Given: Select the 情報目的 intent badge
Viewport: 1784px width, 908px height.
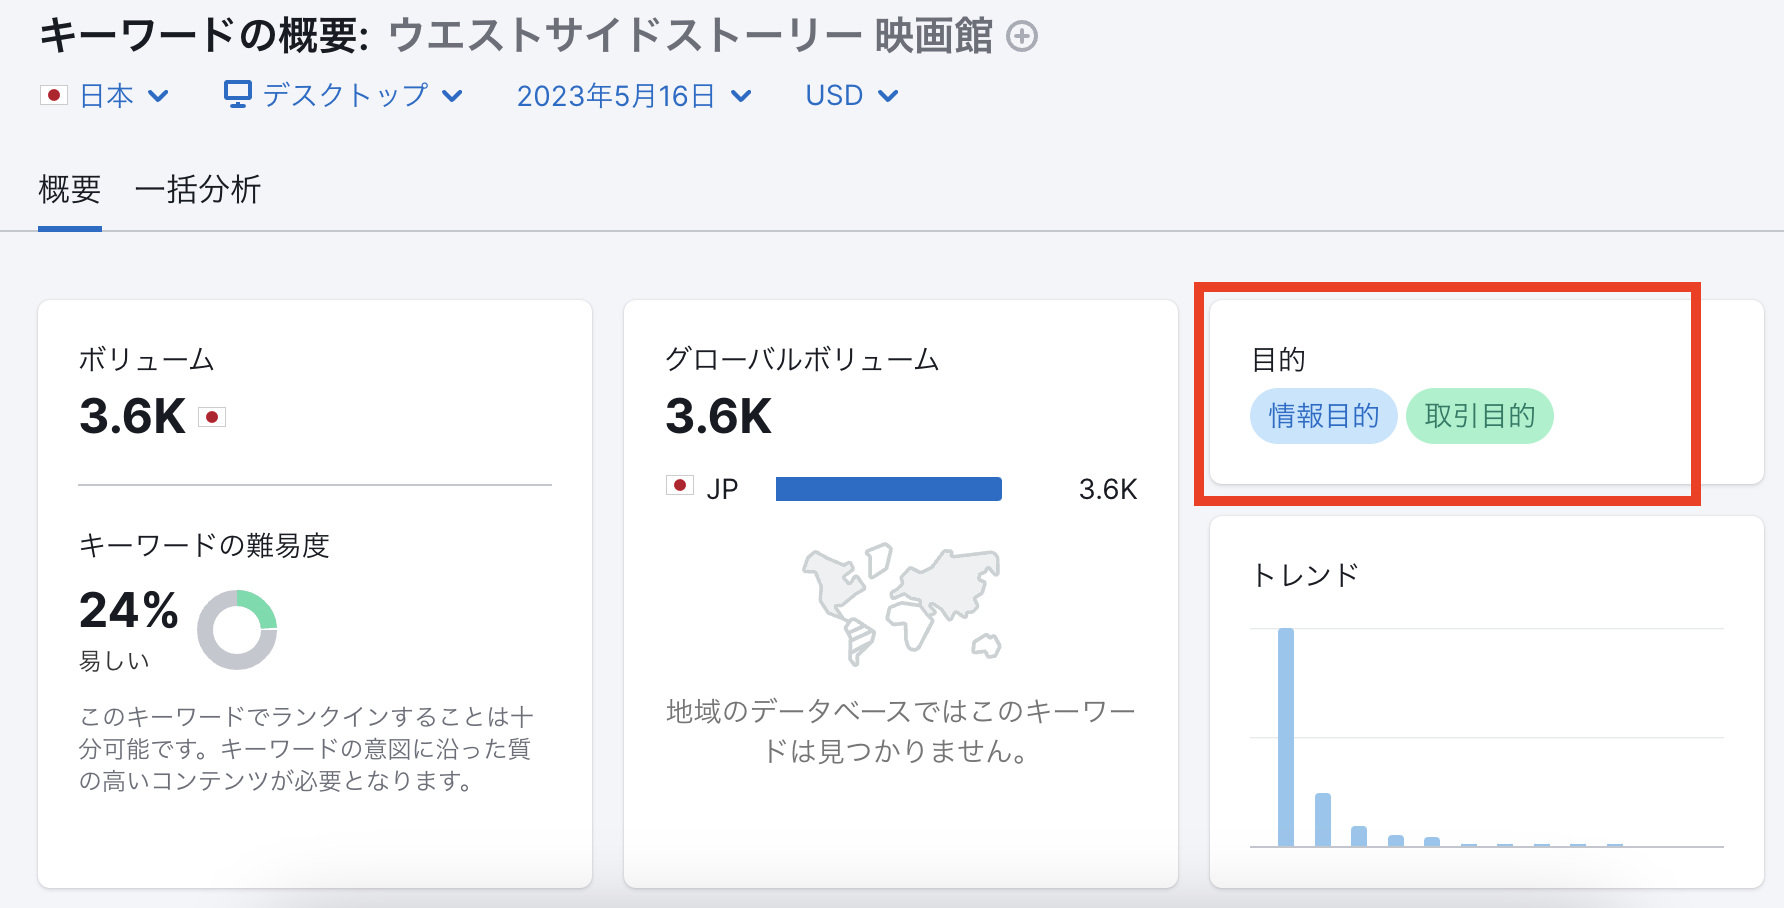Looking at the screenshot, I should click(x=1323, y=416).
